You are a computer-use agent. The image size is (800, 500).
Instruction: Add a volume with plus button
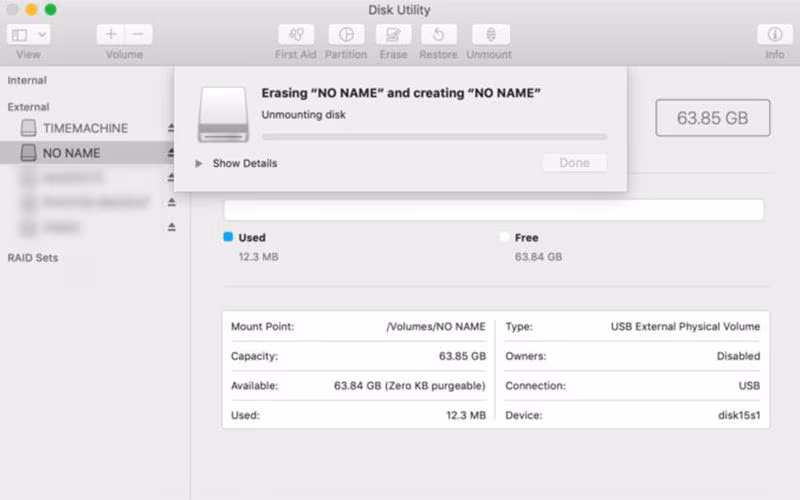click(x=111, y=35)
